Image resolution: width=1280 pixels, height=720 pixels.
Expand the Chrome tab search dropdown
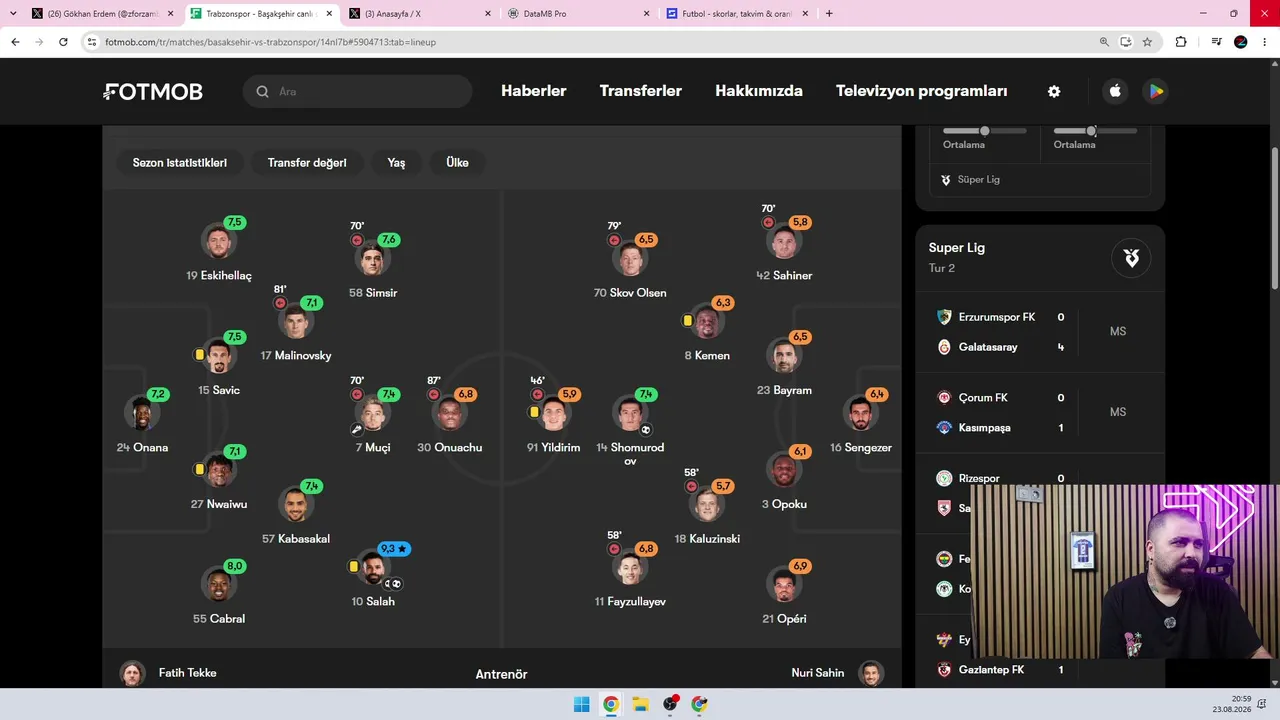(13, 14)
